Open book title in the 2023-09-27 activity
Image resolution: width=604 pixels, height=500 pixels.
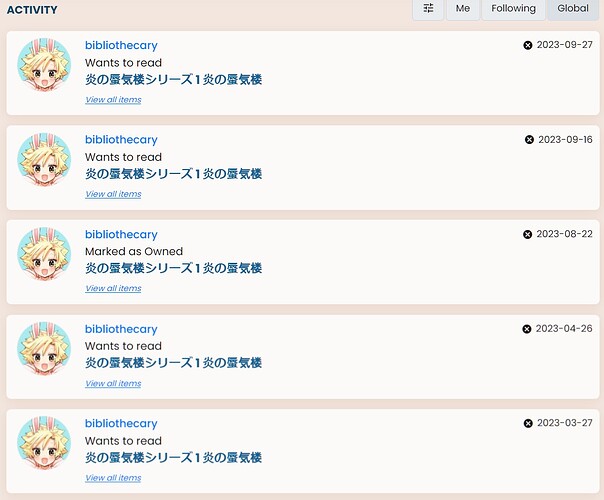(x=173, y=79)
